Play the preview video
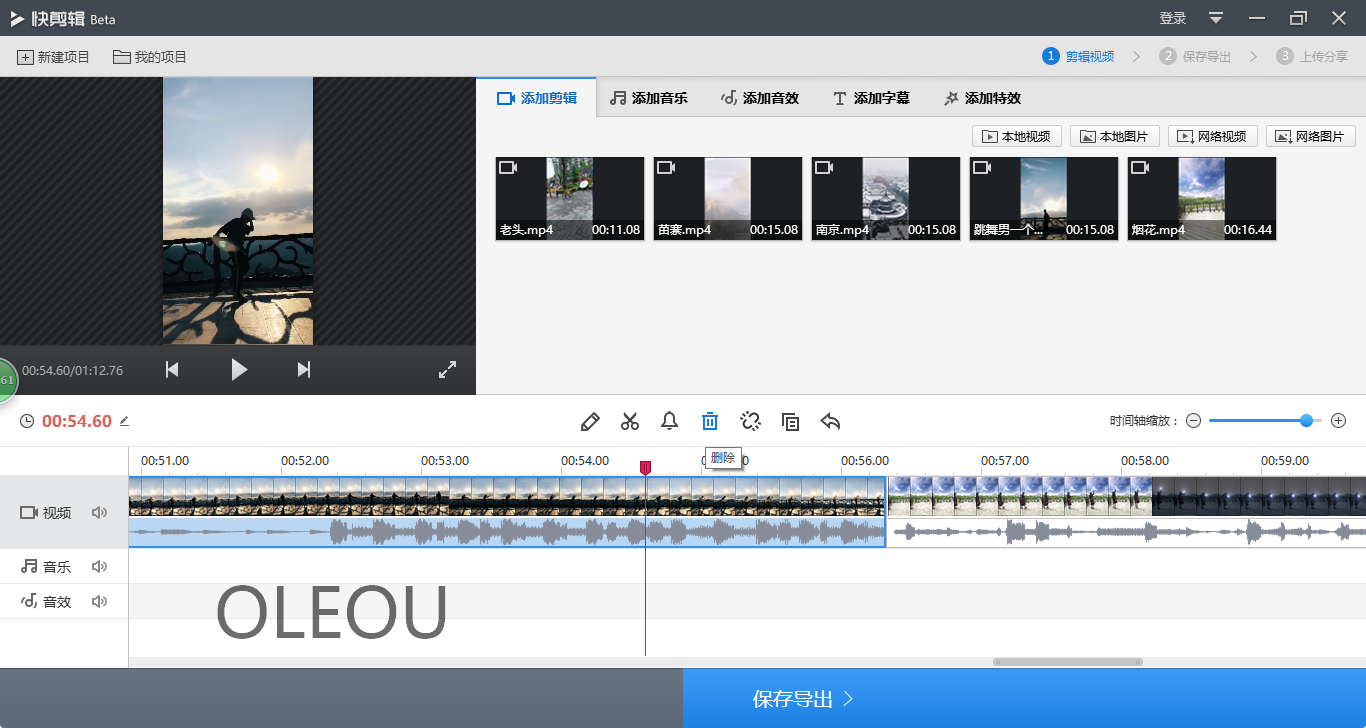 coord(239,370)
